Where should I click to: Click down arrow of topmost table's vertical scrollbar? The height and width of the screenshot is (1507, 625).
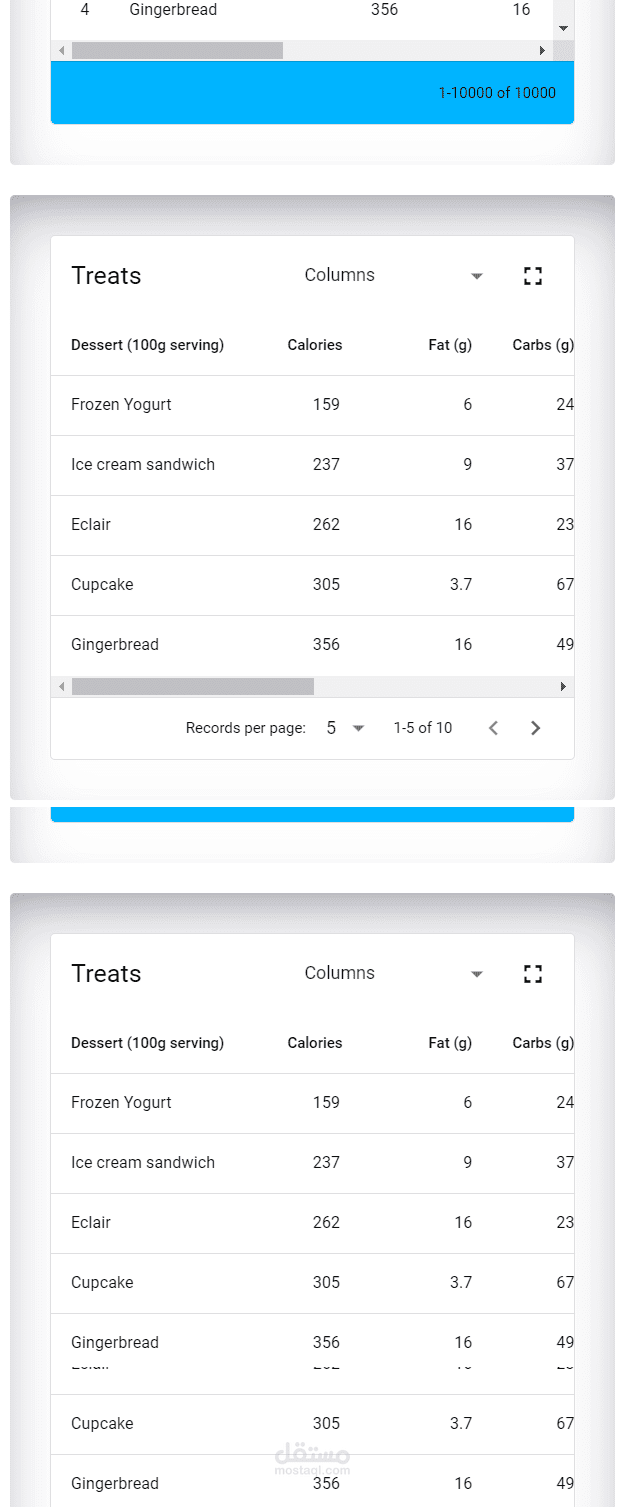563,29
